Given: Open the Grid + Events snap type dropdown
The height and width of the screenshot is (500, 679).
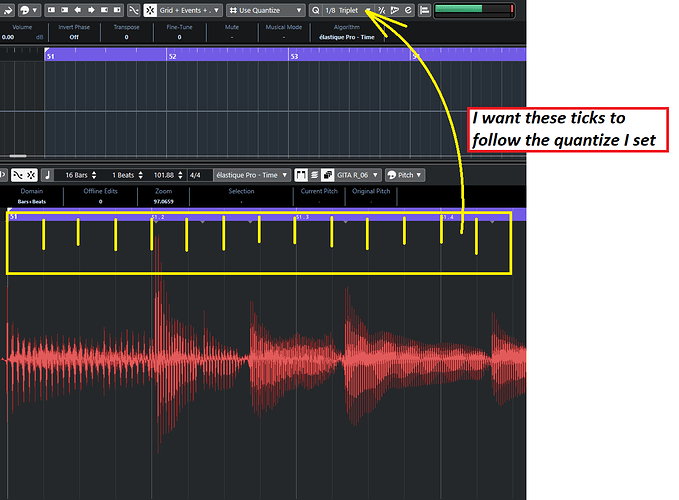Looking at the screenshot, I should click(x=189, y=10).
